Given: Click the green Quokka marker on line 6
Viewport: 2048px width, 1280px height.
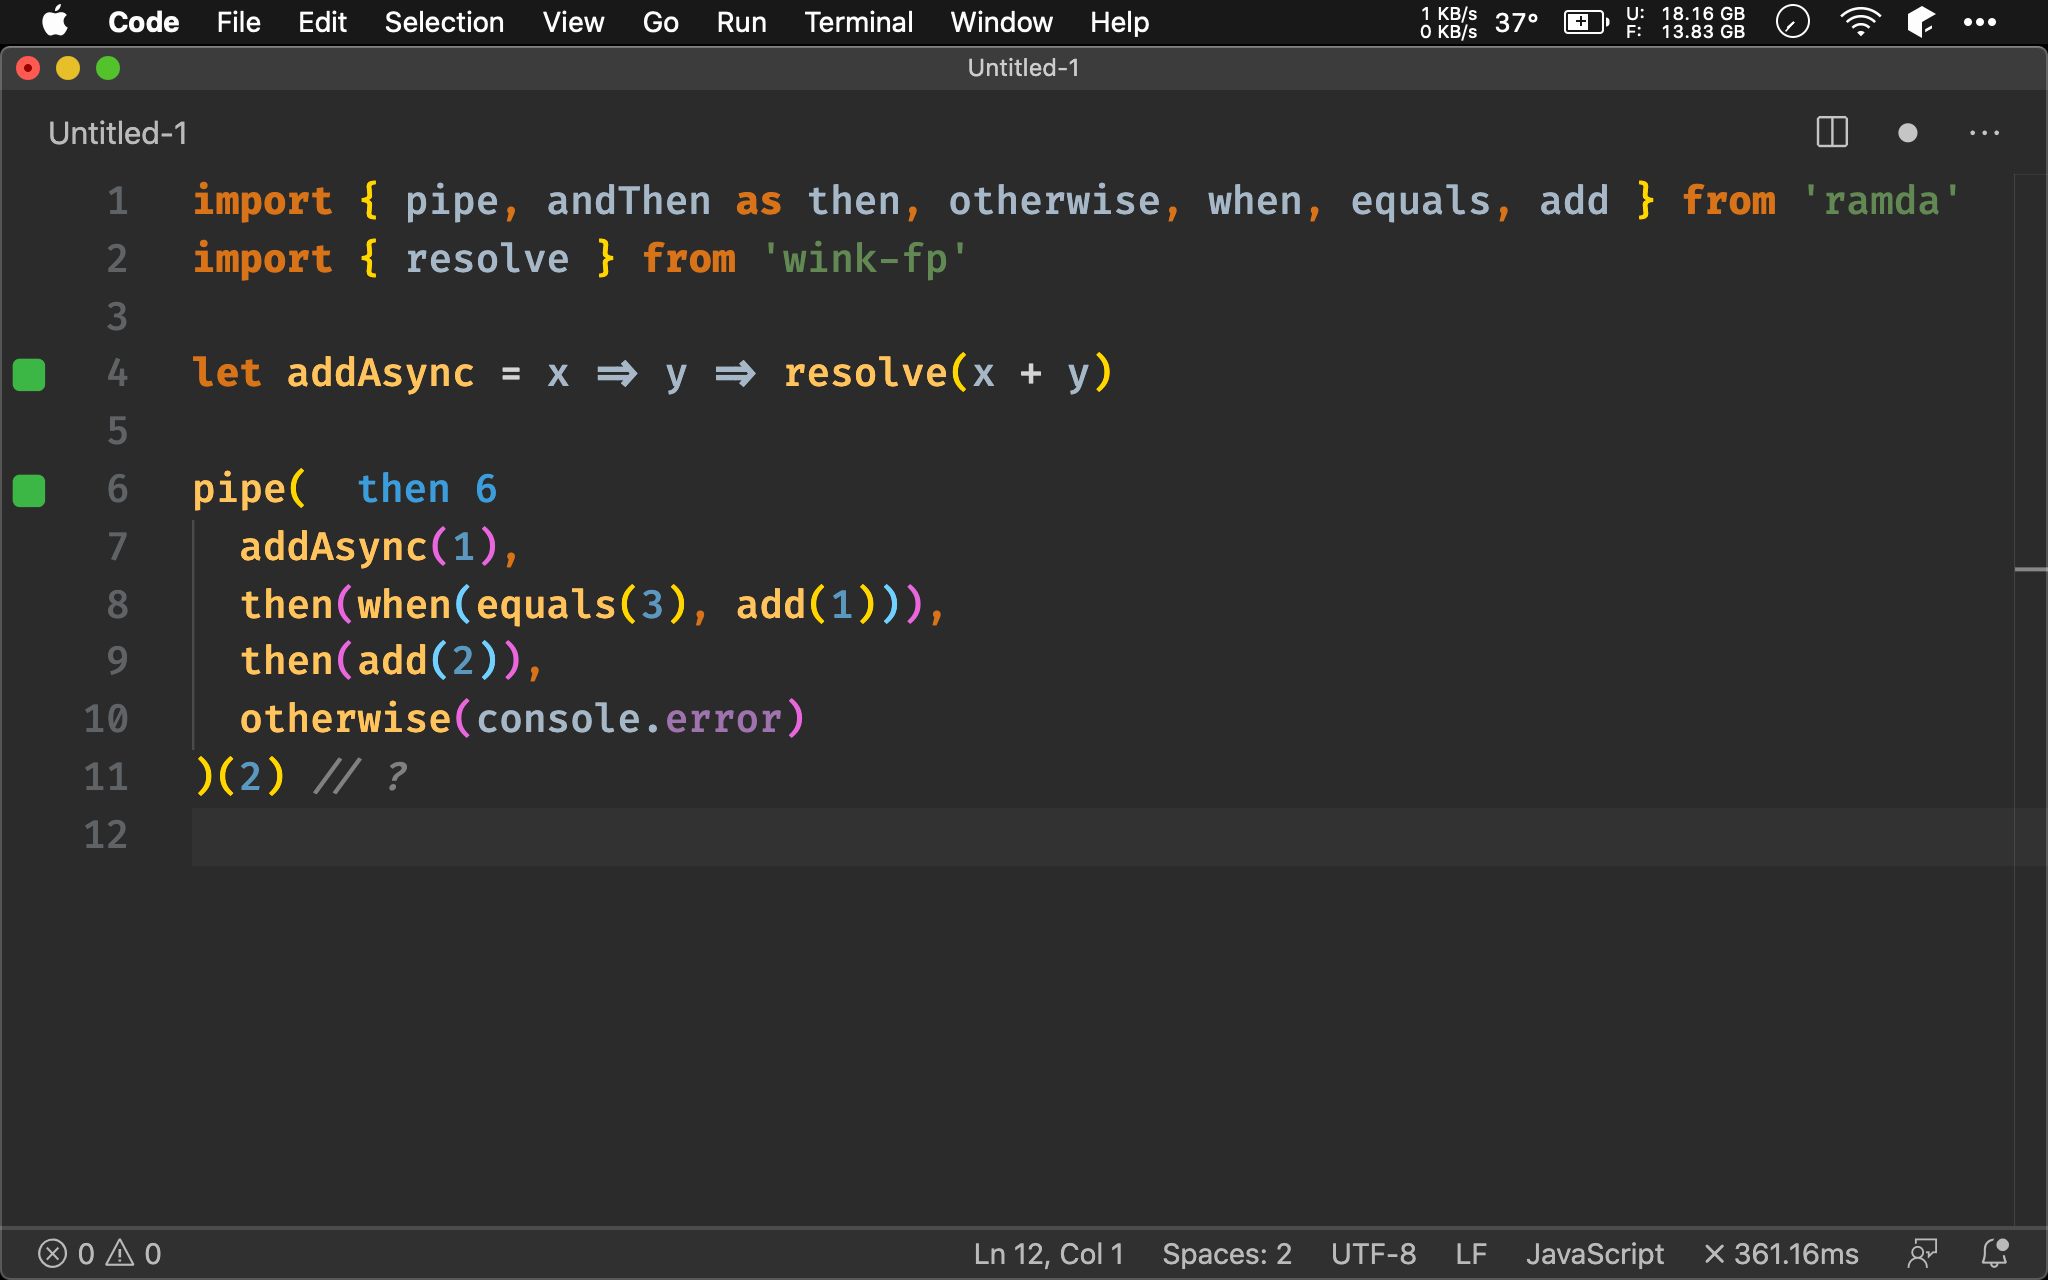Looking at the screenshot, I should point(29,490).
